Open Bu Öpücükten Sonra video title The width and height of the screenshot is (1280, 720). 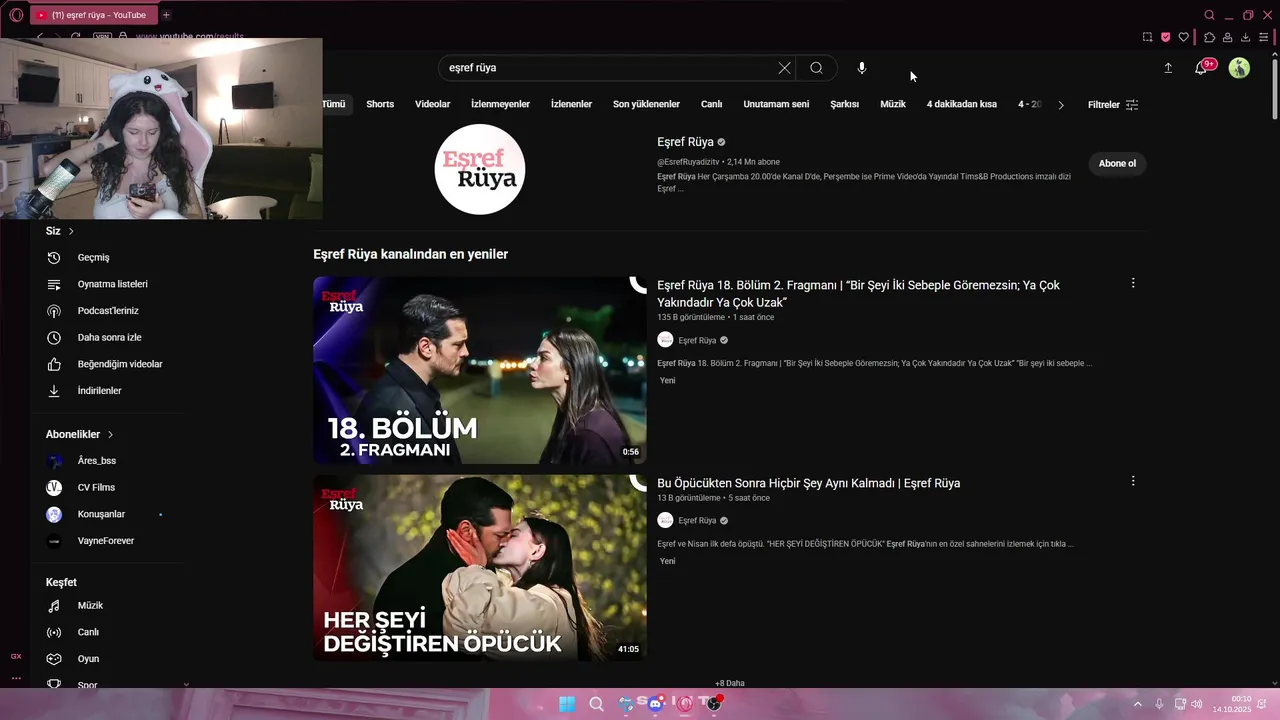pyautogui.click(x=808, y=483)
